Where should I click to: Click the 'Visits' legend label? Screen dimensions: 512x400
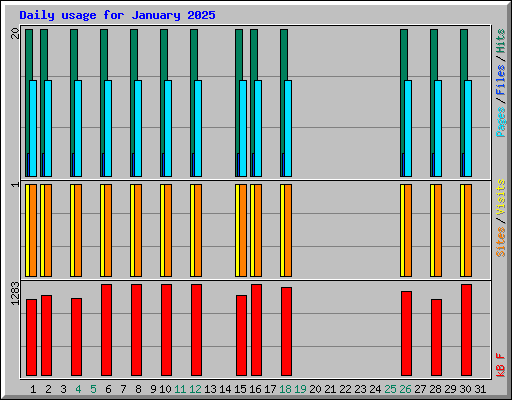(x=501, y=197)
